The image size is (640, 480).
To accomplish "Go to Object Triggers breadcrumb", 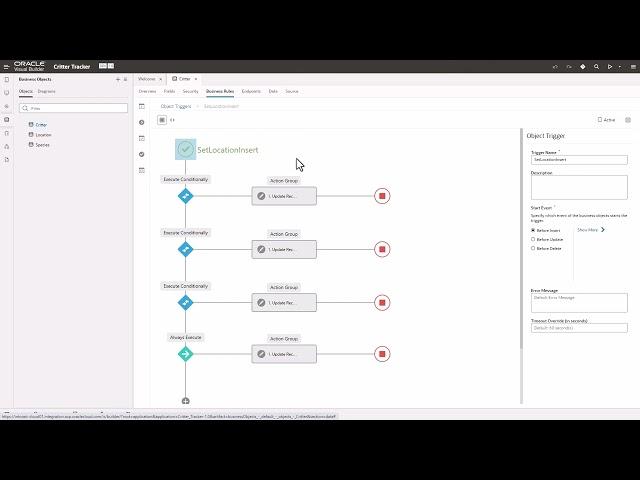I will (176, 106).
